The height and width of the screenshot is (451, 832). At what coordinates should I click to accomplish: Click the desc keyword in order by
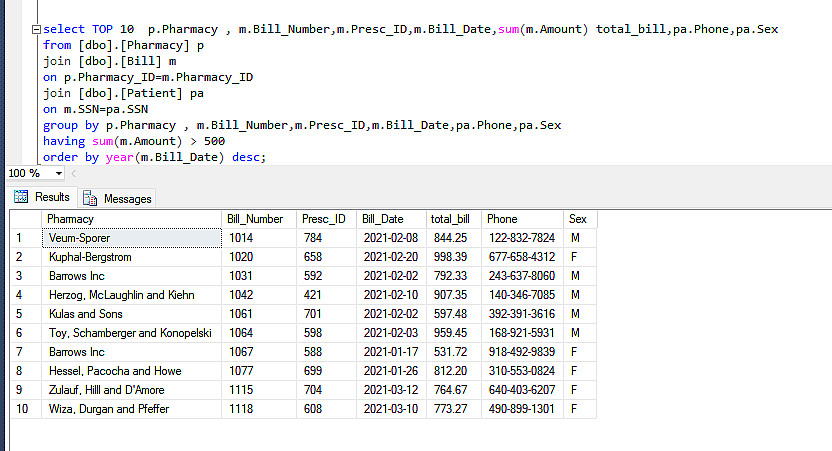point(246,157)
